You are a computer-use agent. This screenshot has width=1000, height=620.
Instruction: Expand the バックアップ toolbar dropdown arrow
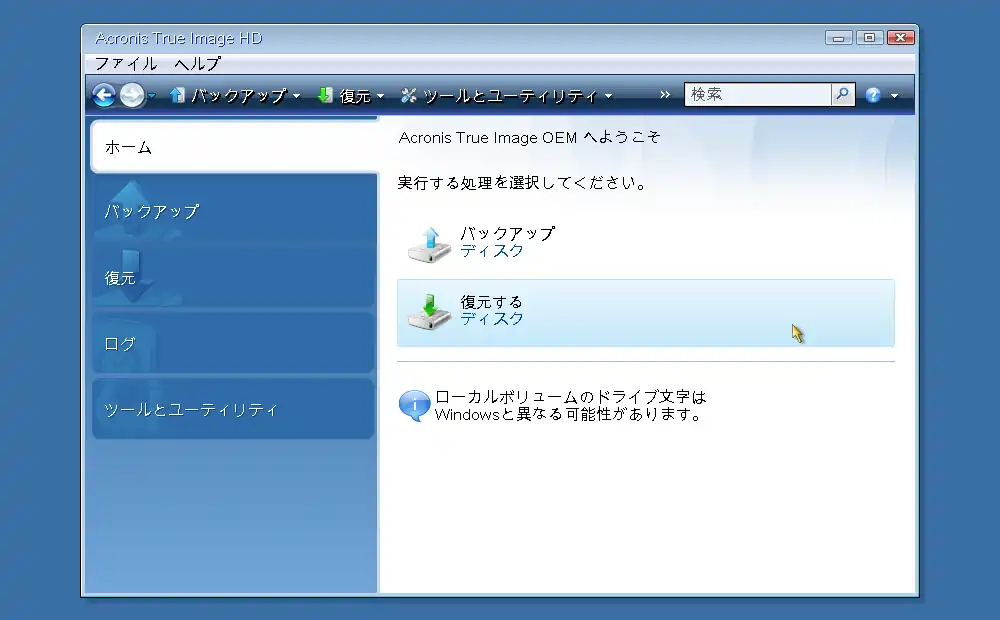coord(297,96)
